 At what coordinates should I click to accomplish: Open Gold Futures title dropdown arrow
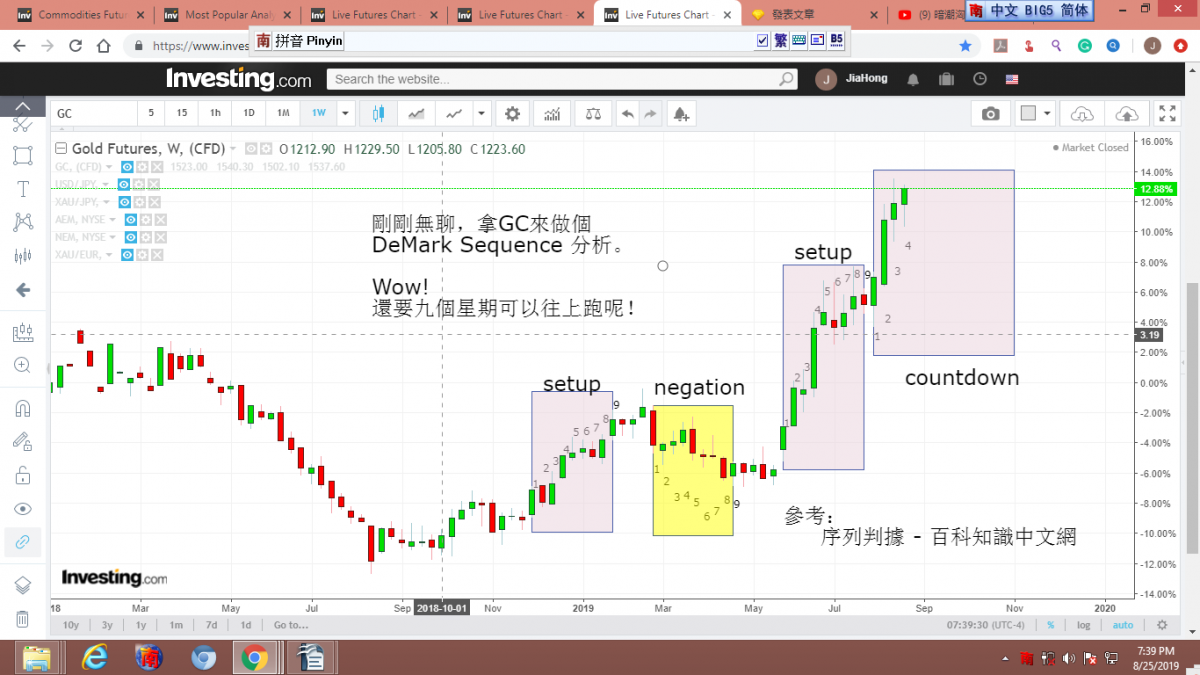pyautogui.click(x=235, y=149)
